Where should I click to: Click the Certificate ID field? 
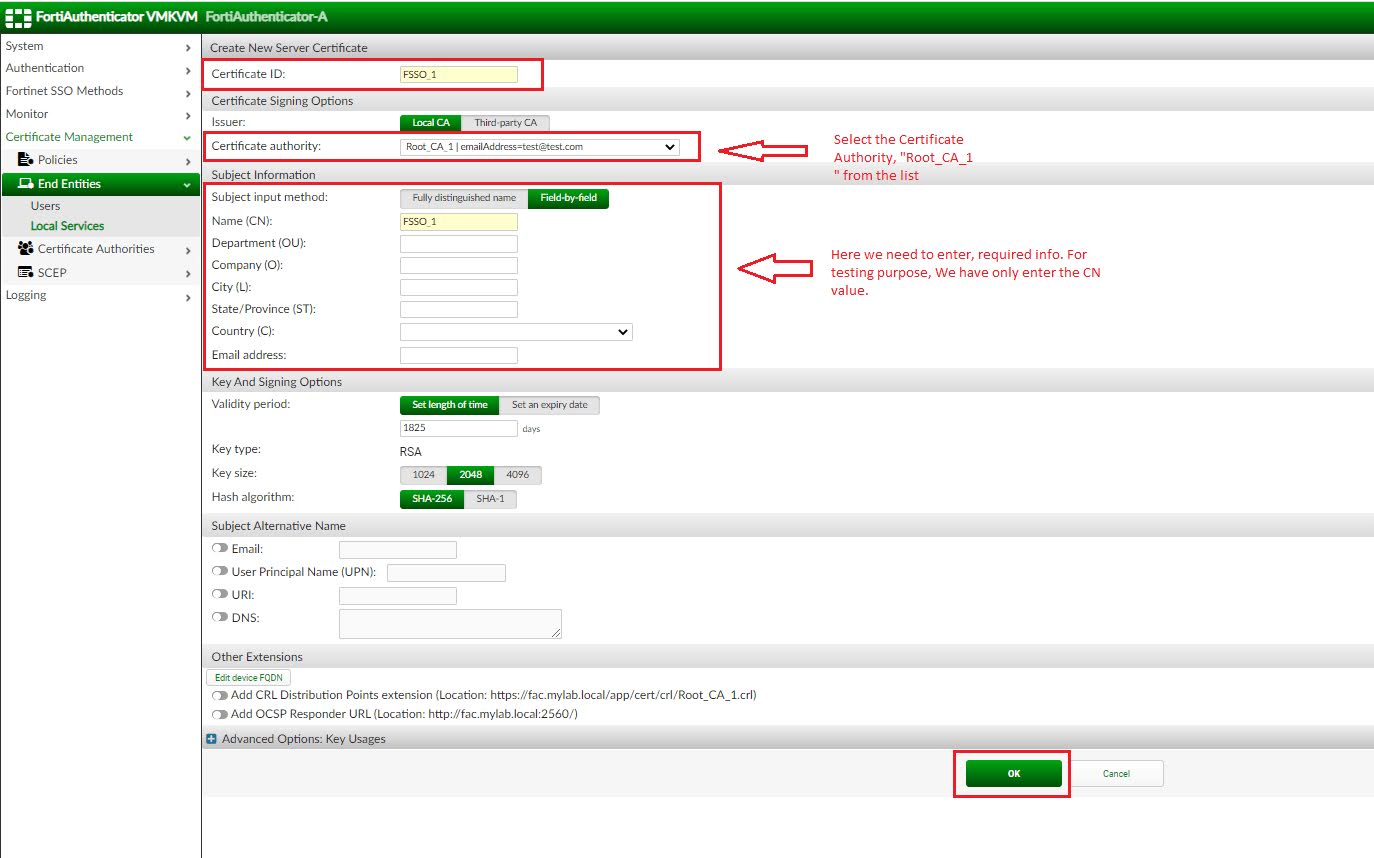click(x=459, y=74)
